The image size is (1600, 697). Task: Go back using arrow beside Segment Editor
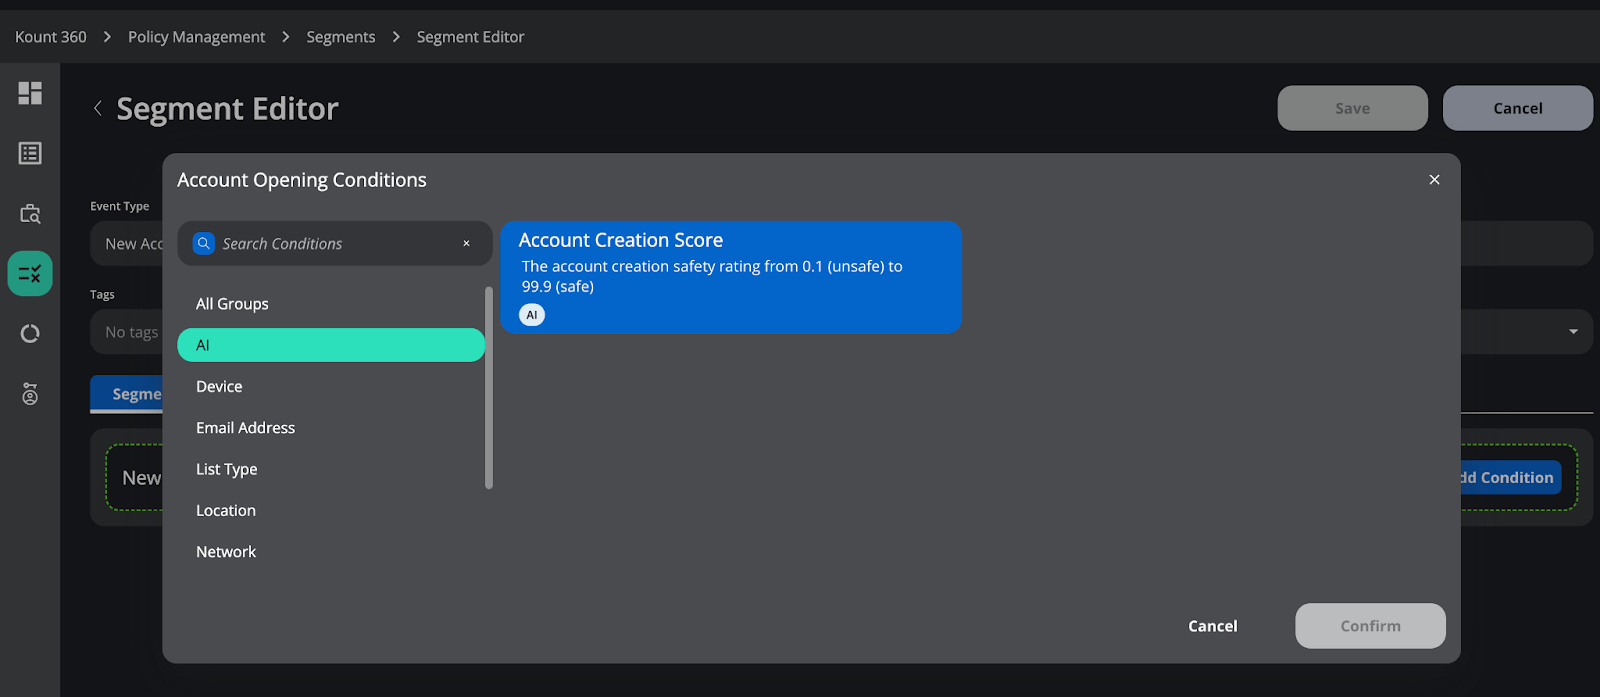click(x=98, y=108)
